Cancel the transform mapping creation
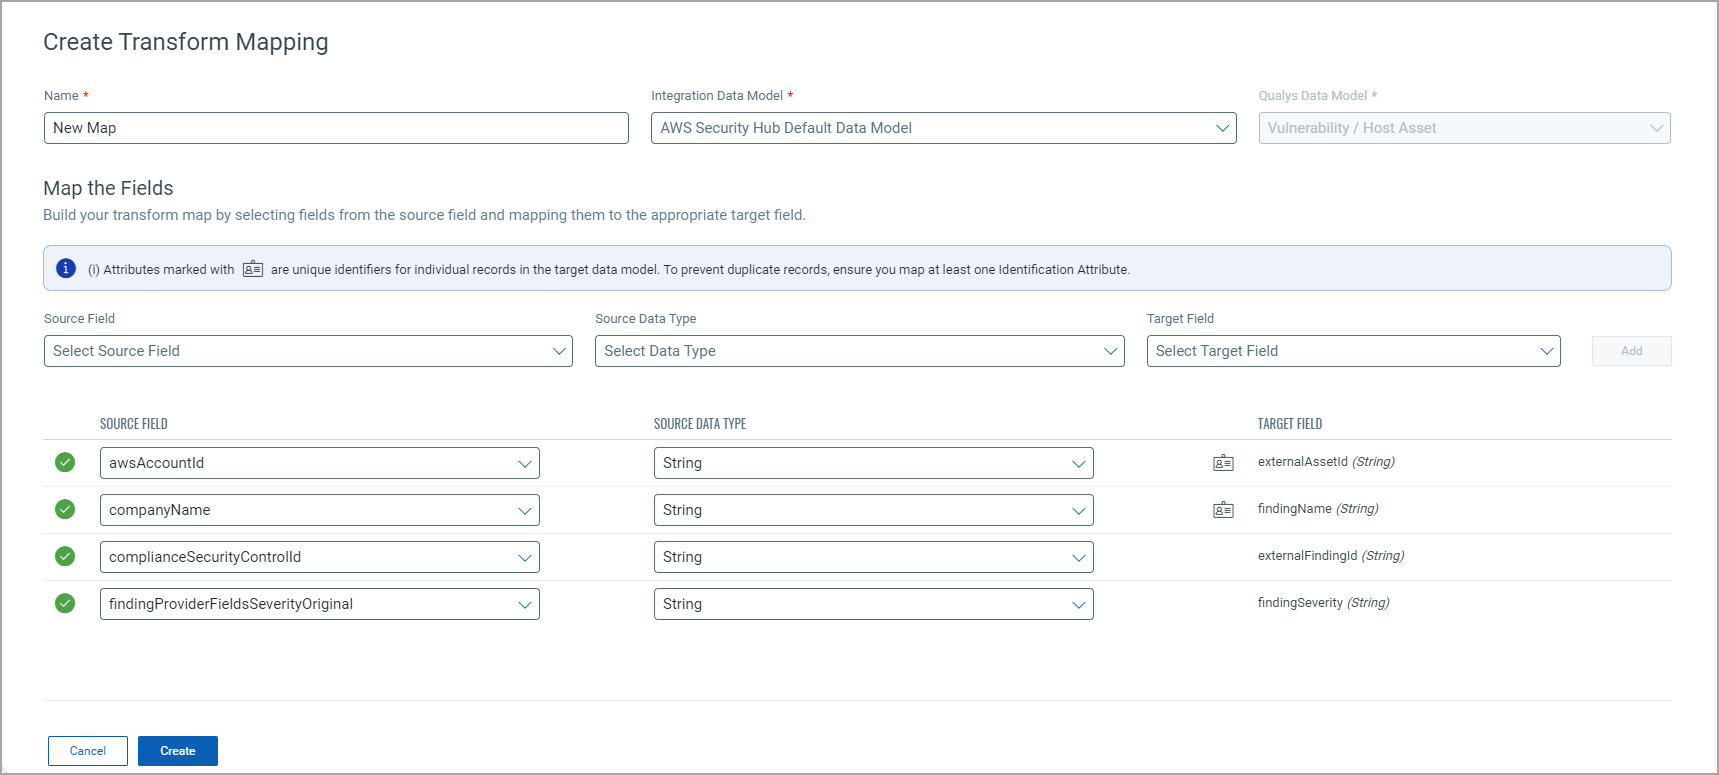 point(88,751)
